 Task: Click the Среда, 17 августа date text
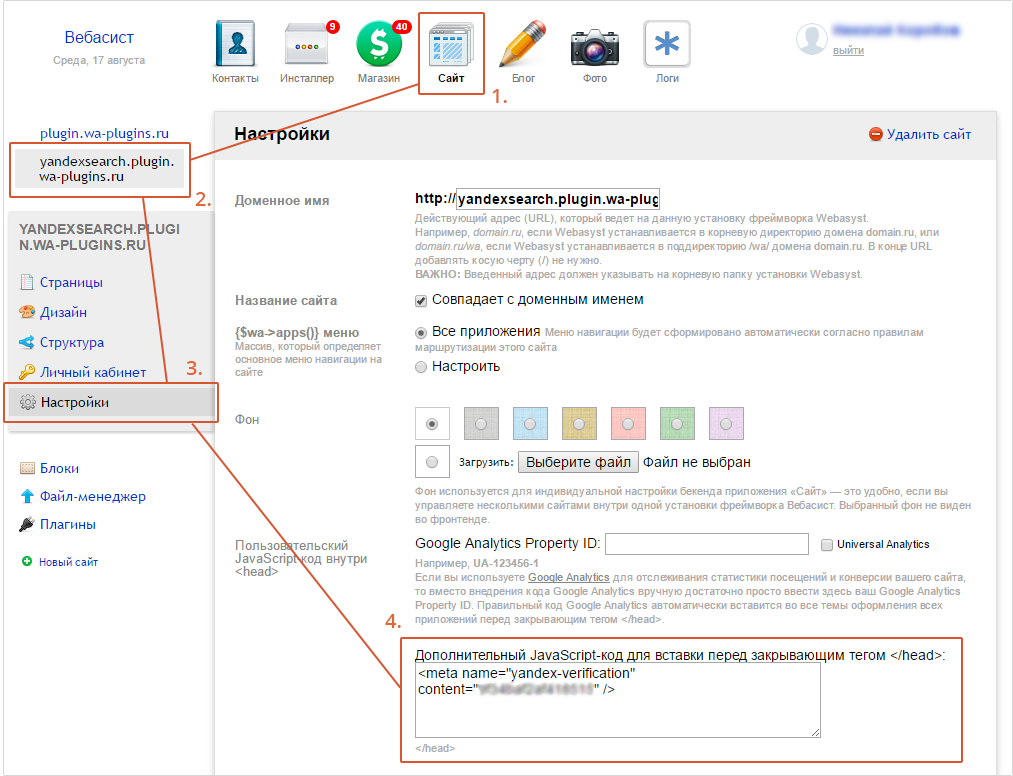pos(99,60)
